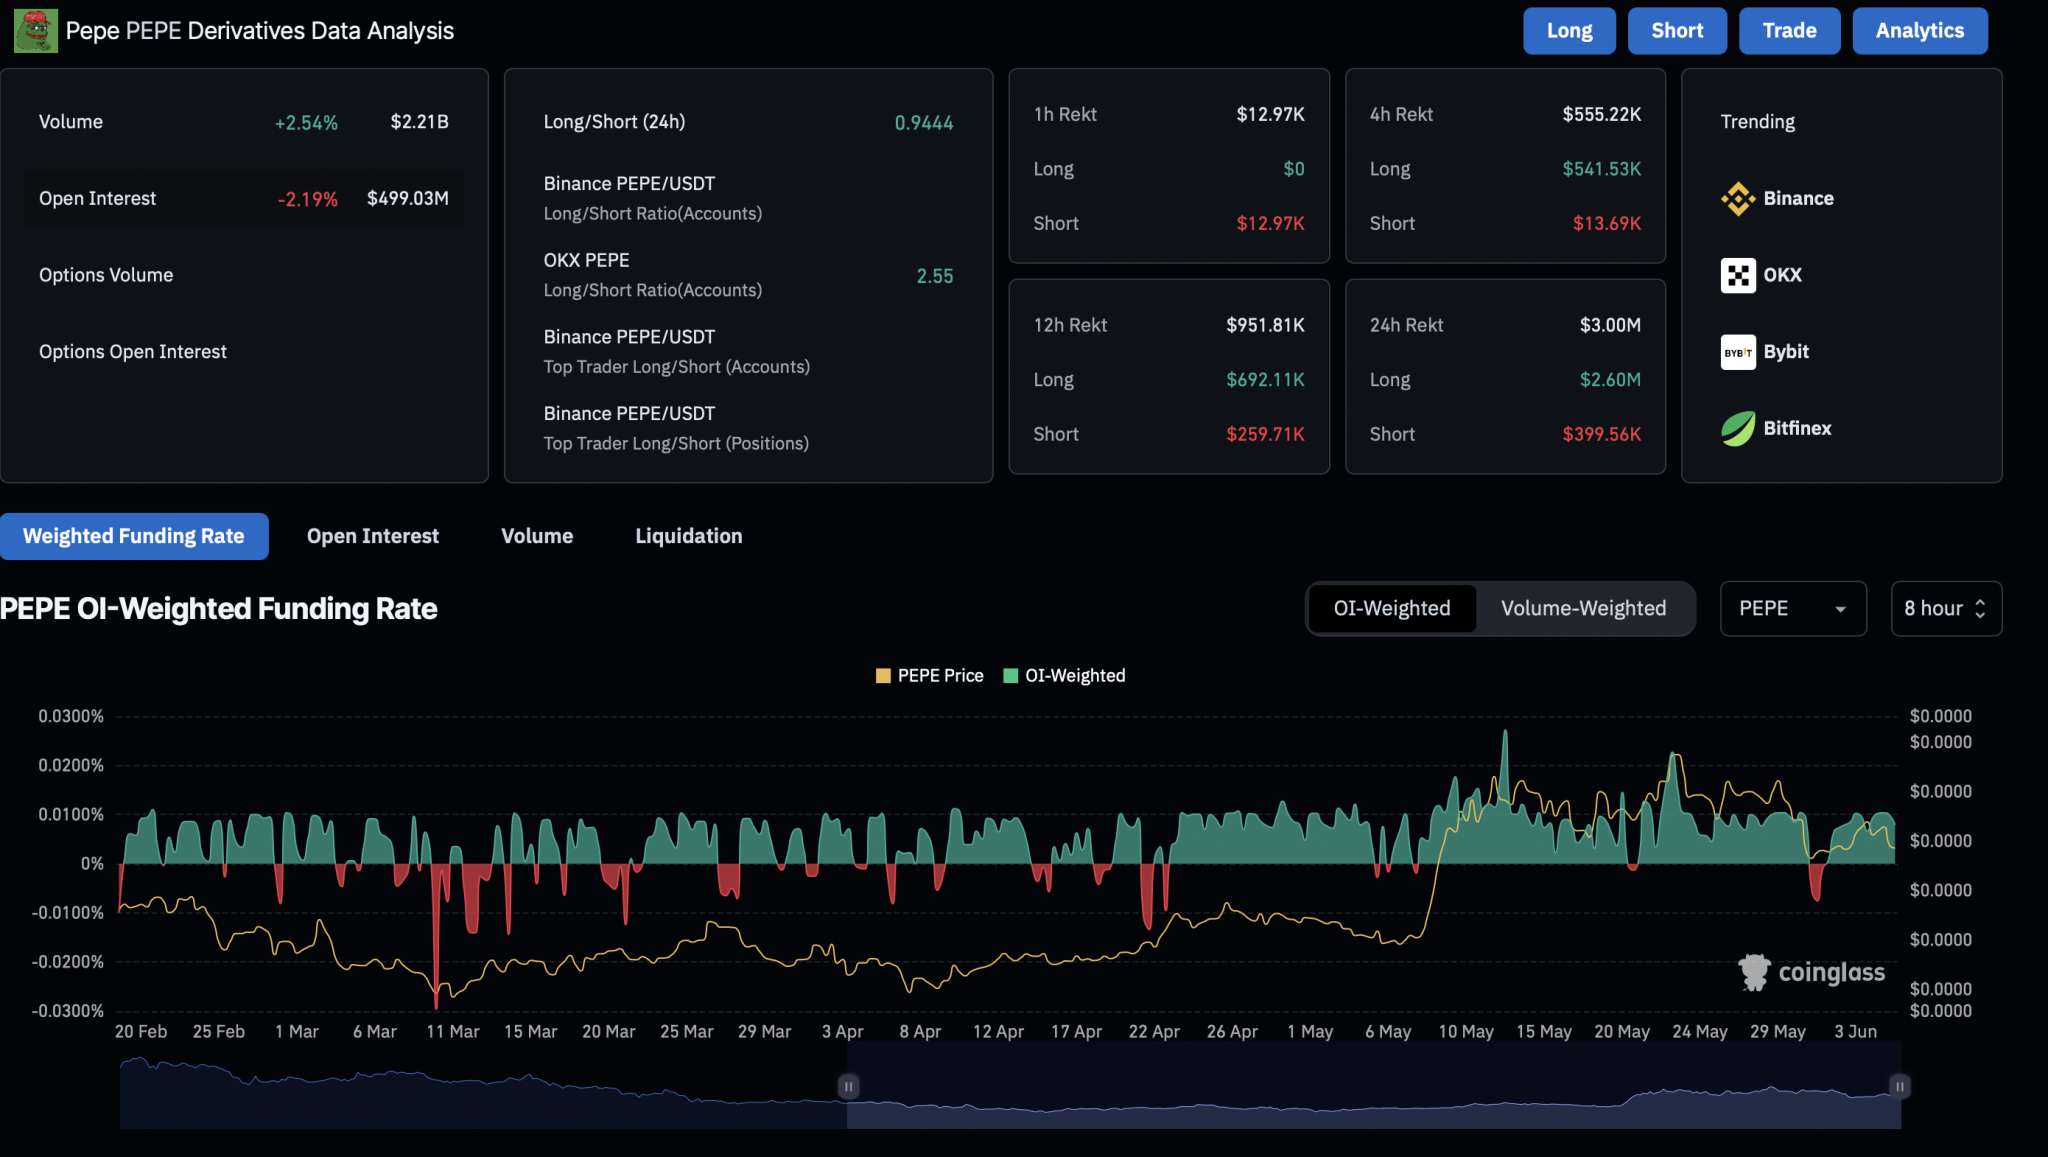Select the OI-Weighted toggle option

click(x=1391, y=608)
